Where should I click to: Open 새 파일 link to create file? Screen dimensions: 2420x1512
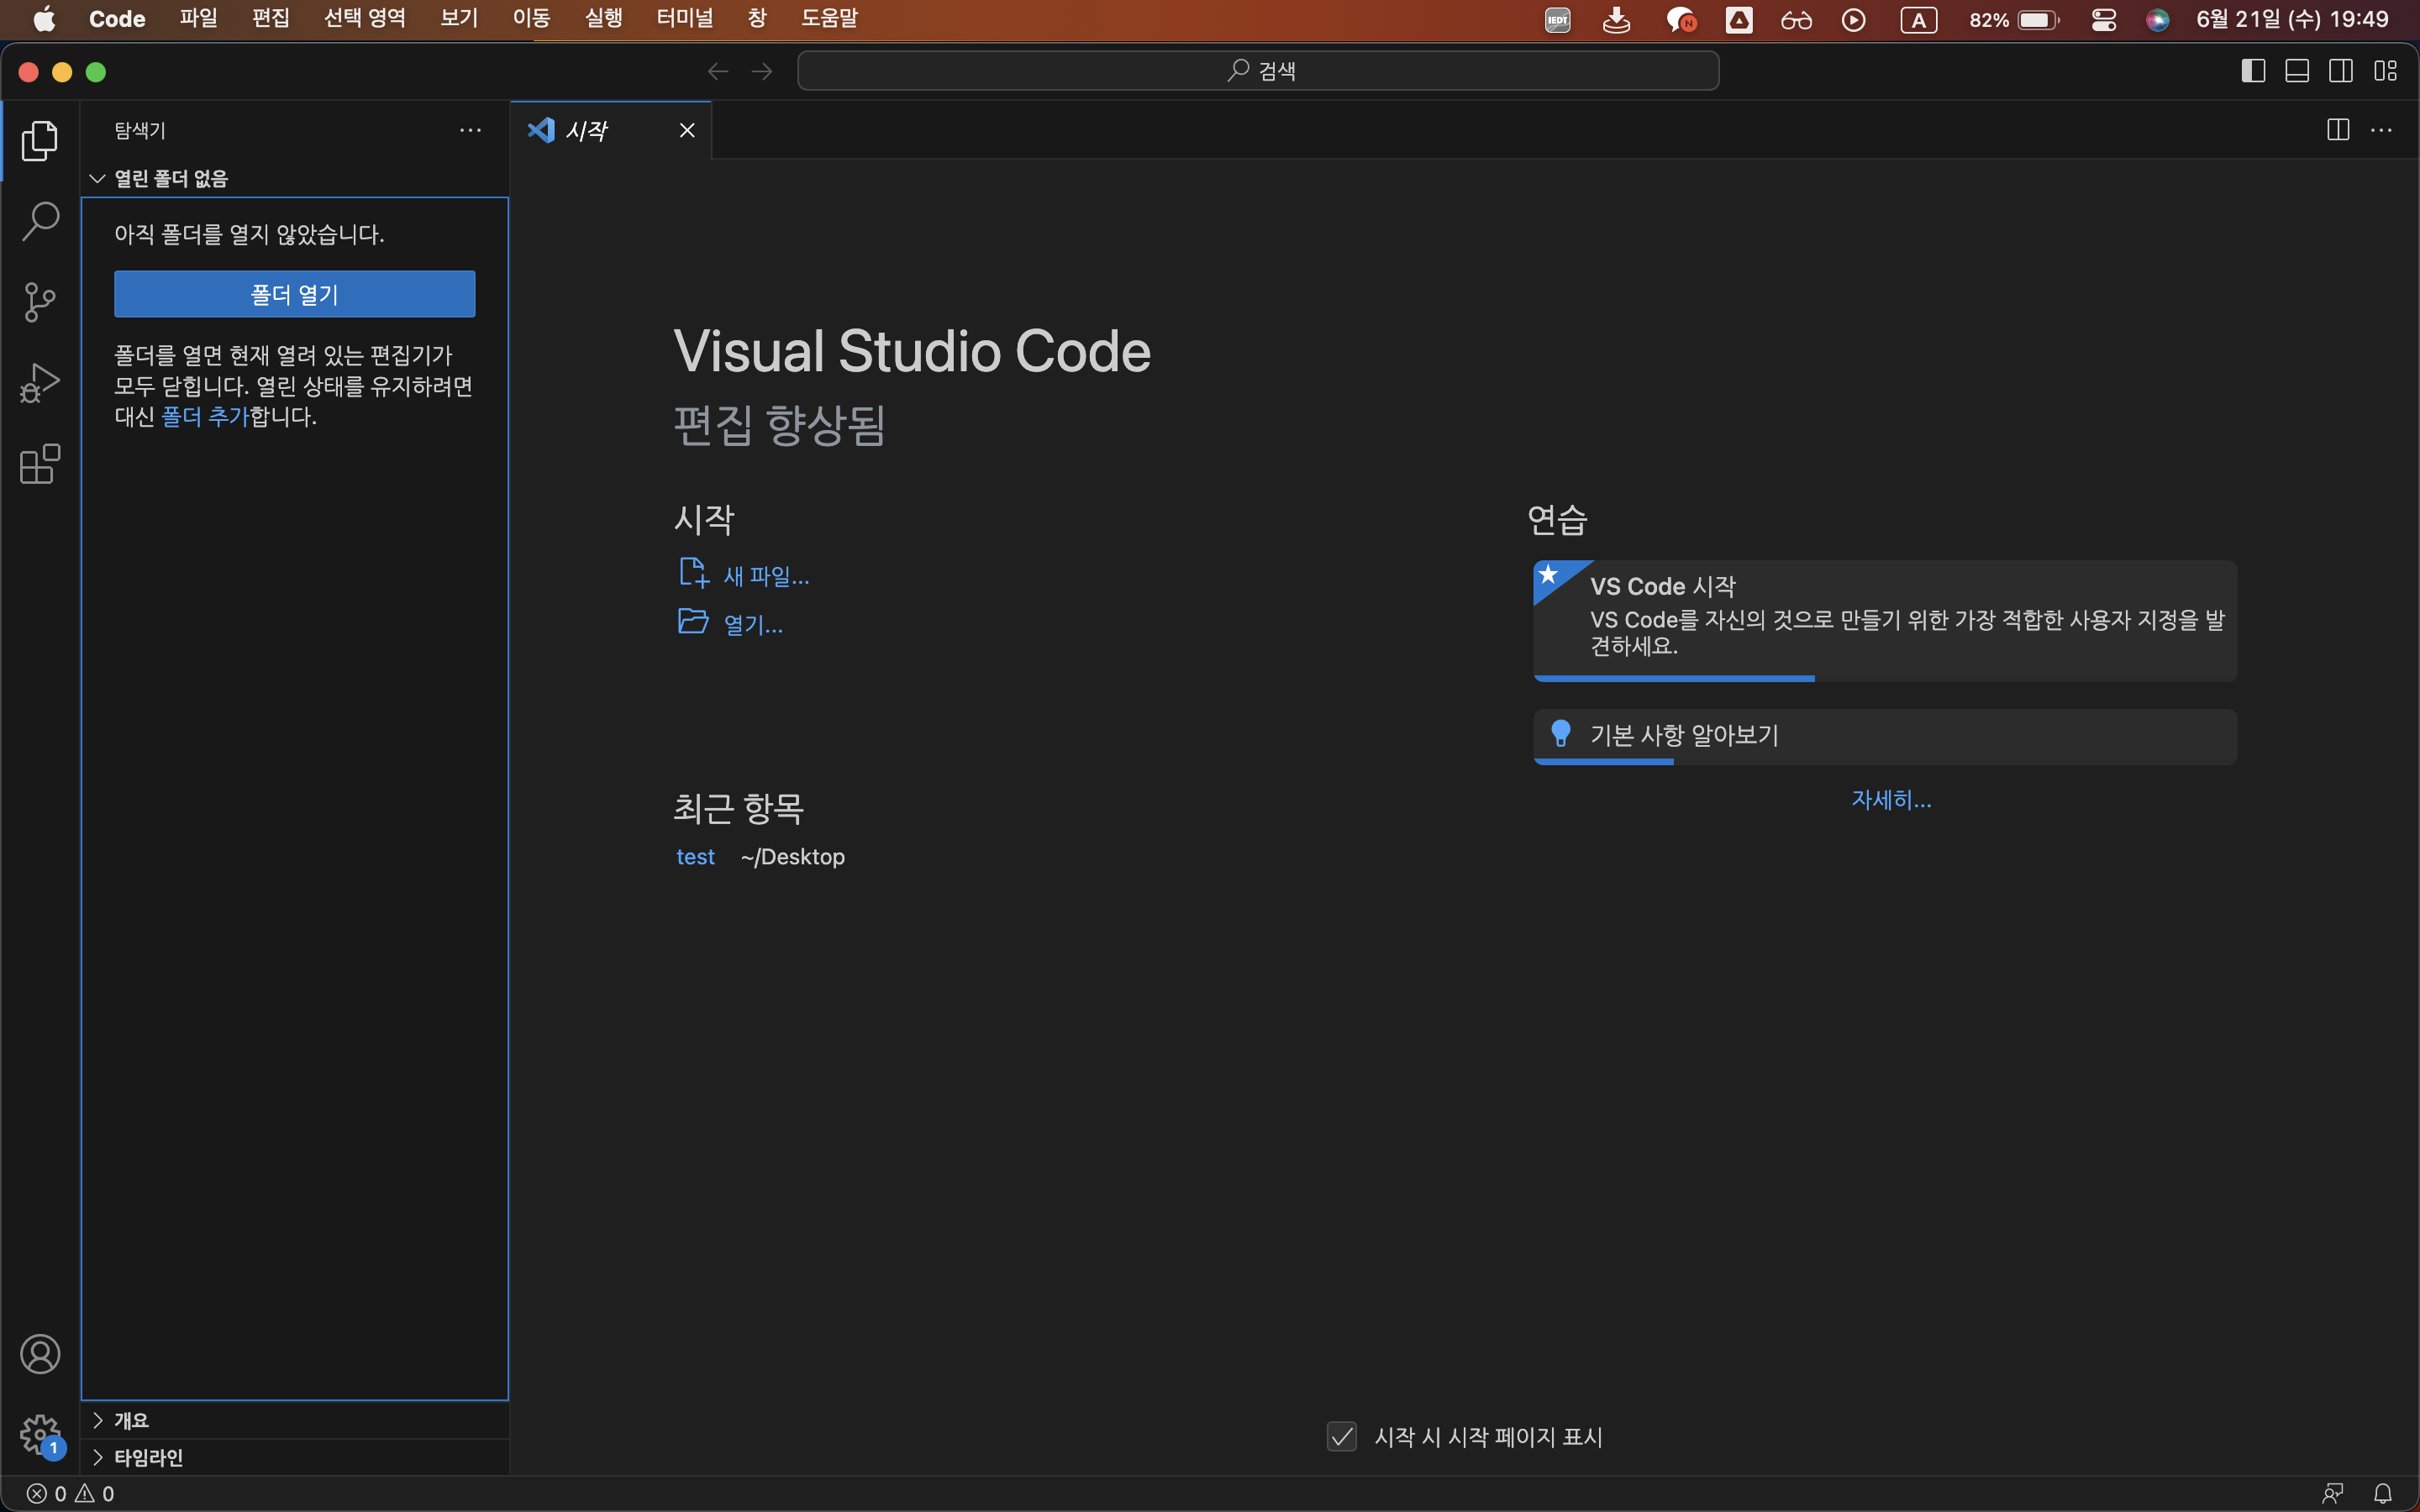click(x=765, y=574)
